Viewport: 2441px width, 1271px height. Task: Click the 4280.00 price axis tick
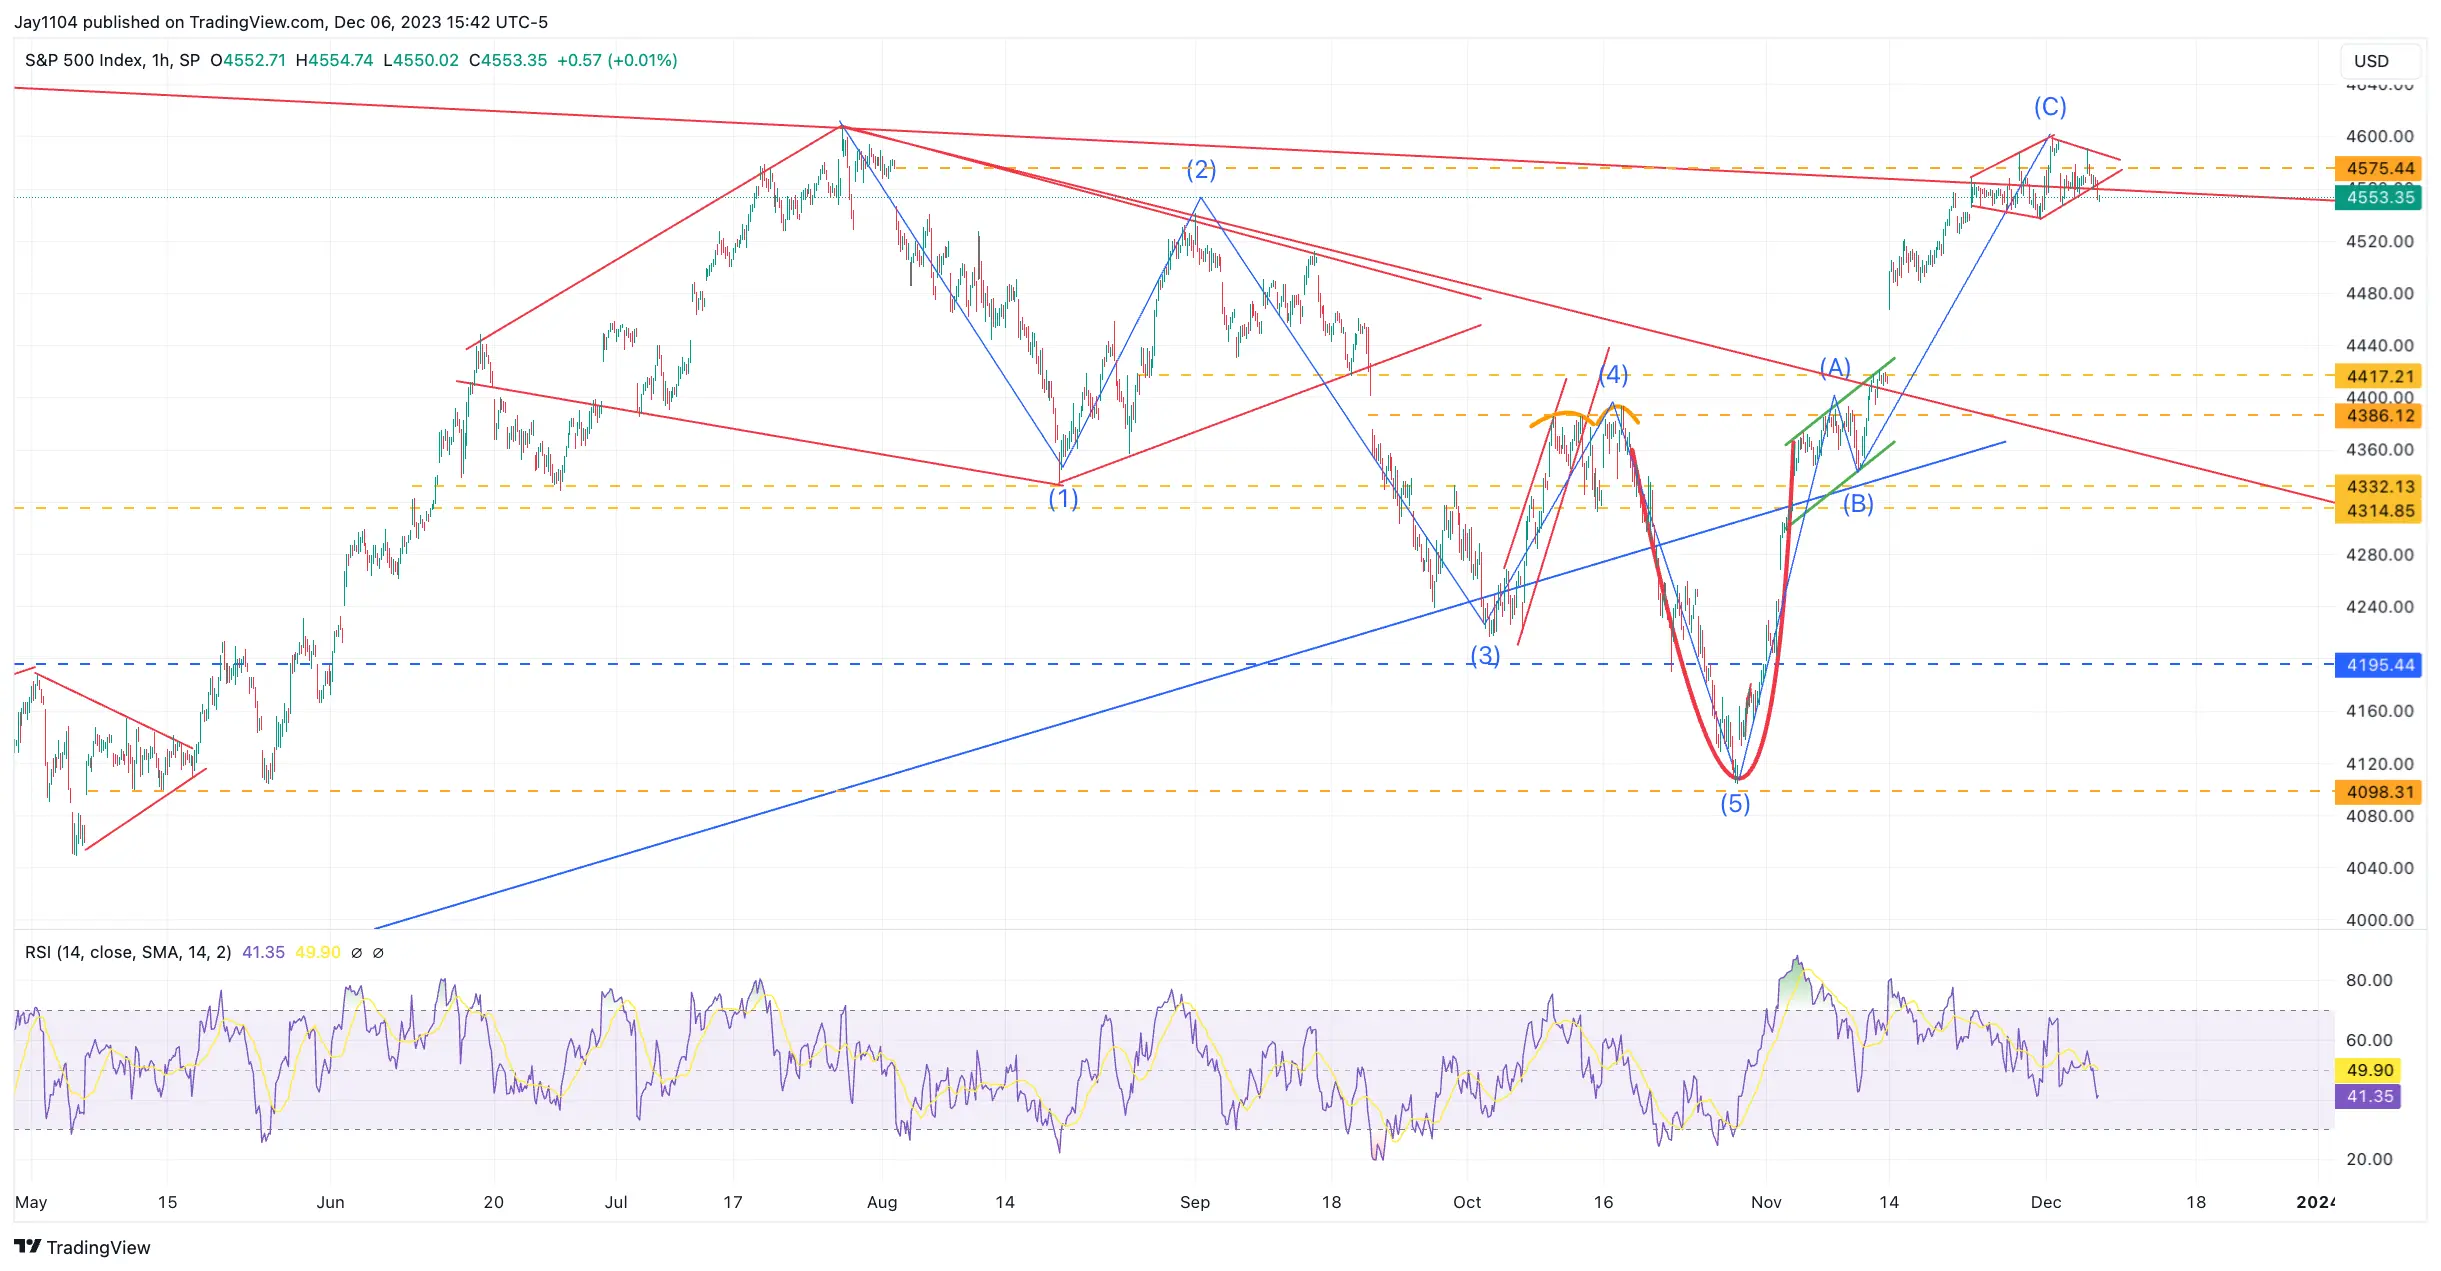(x=2380, y=554)
